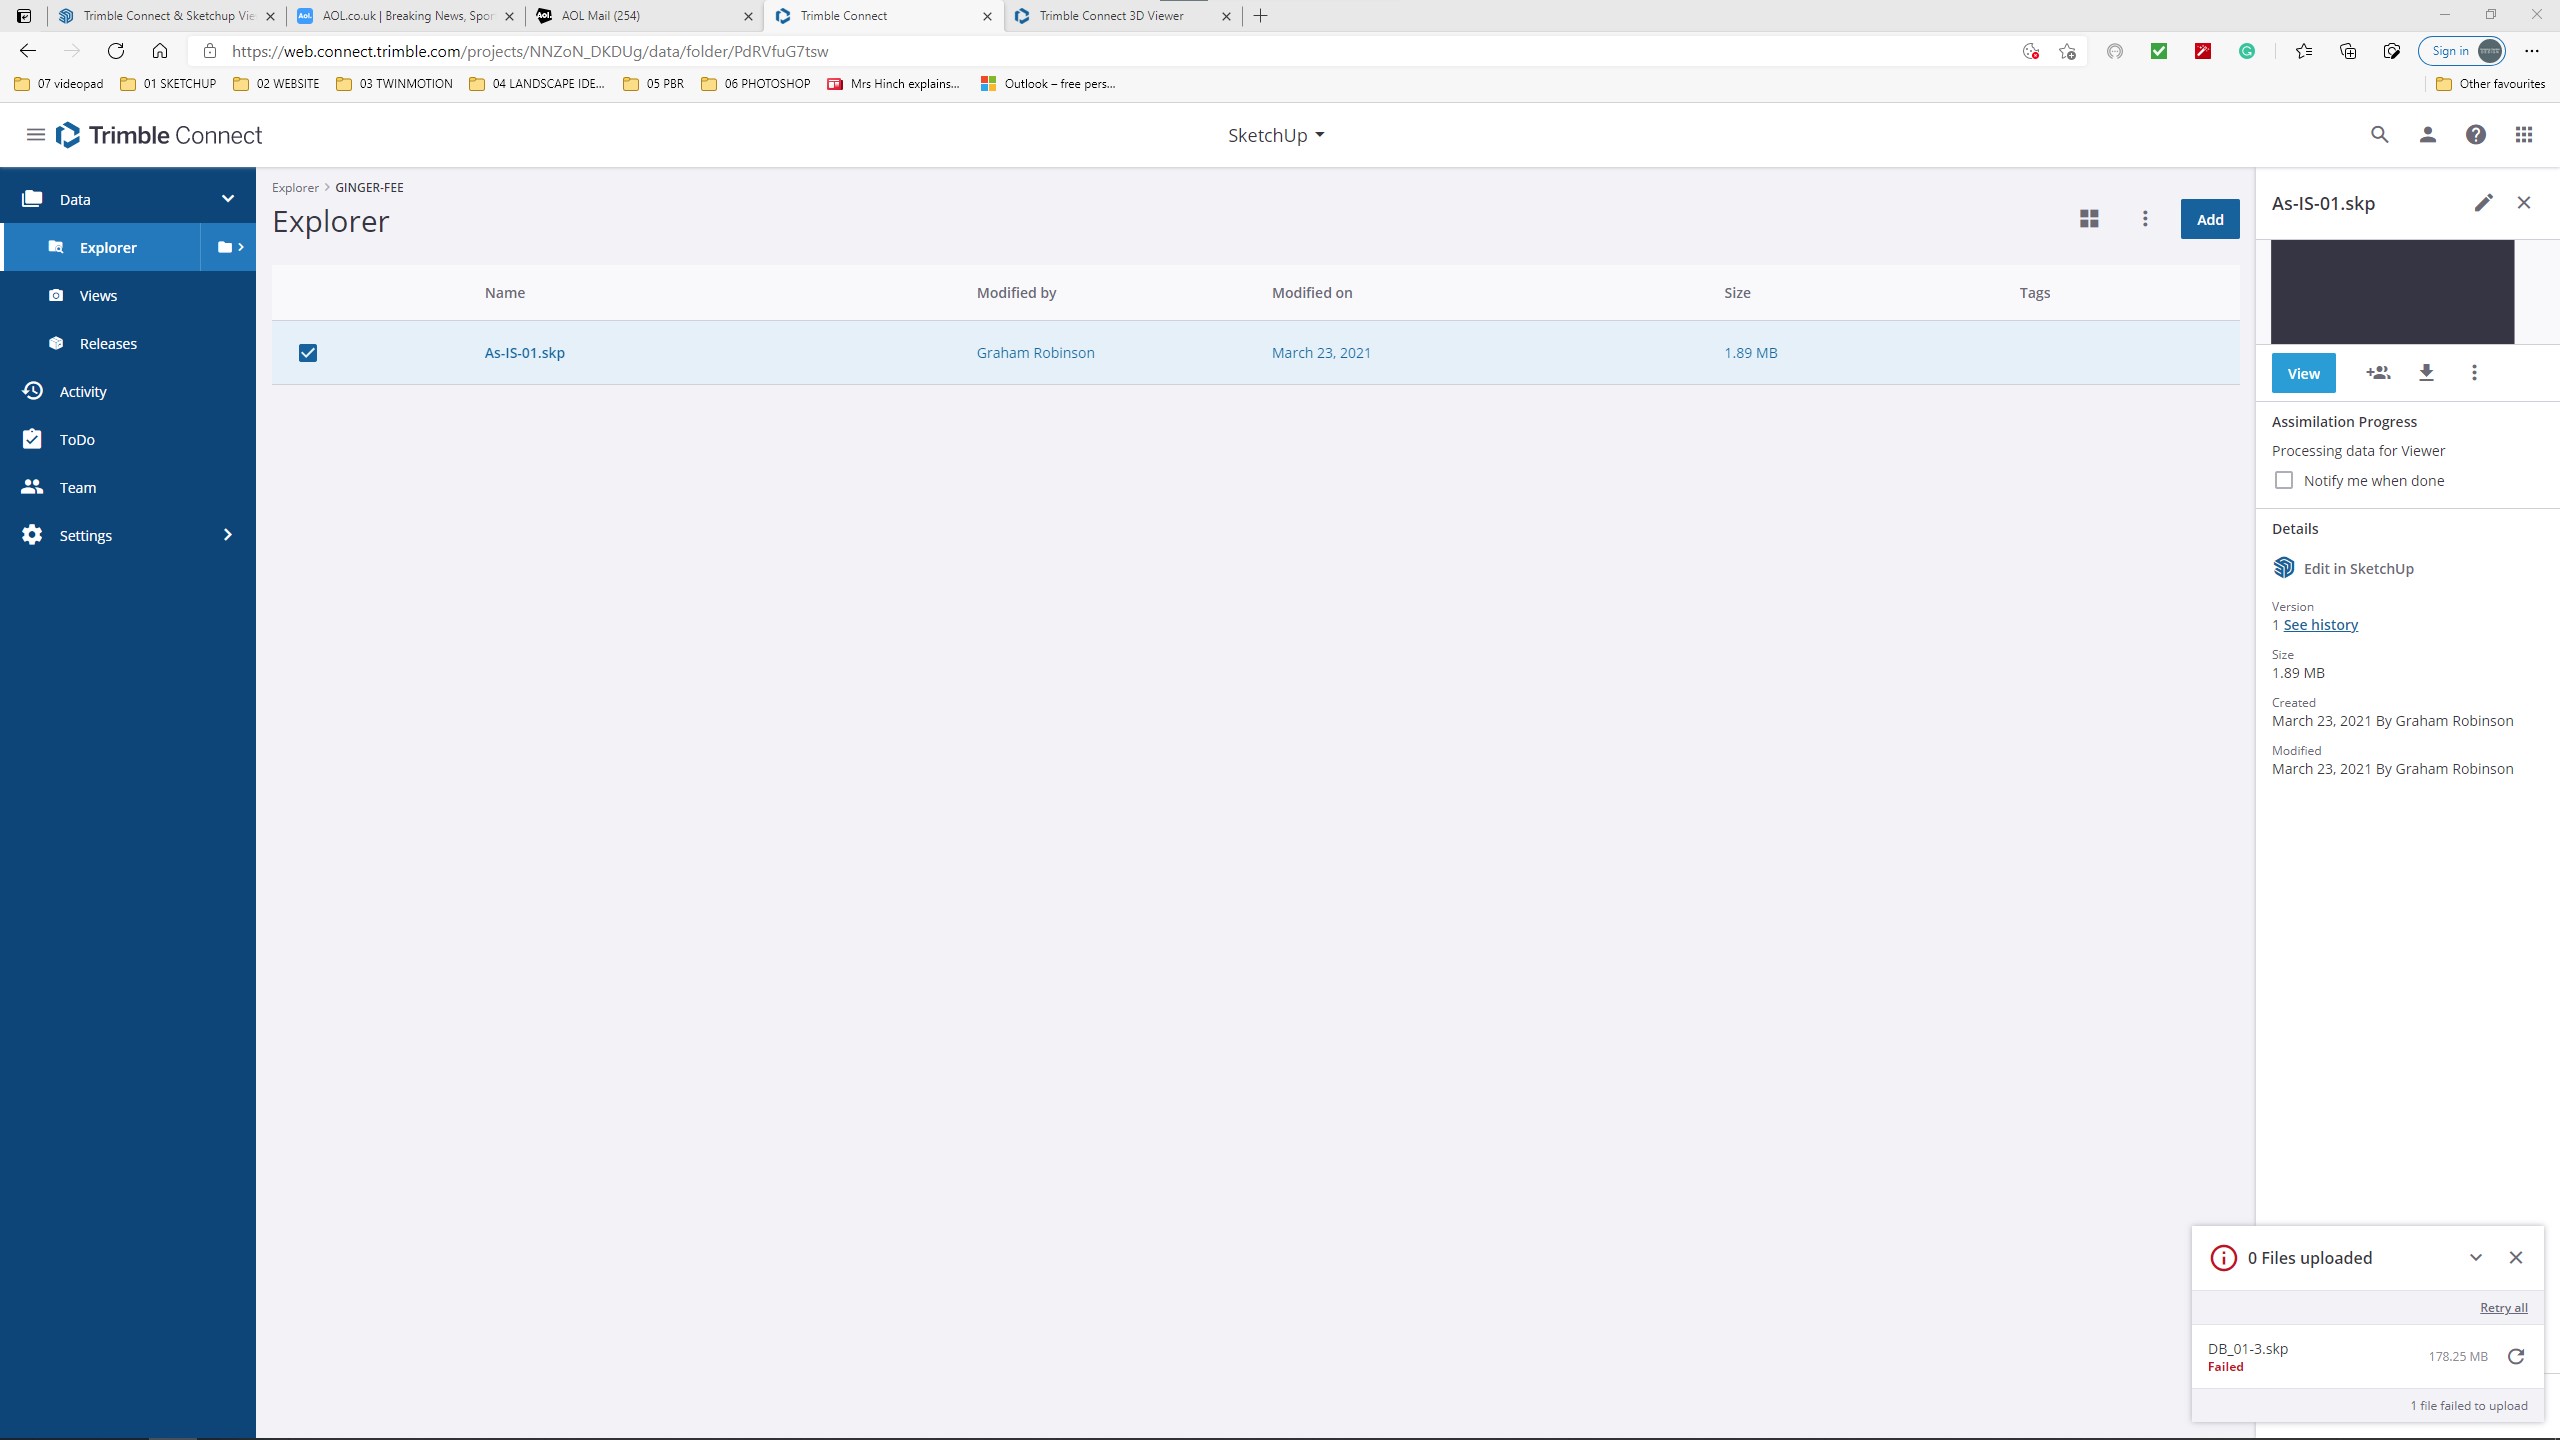Open the See history link
Screen dimensions: 2560x1440
[x=2320, y=625]
